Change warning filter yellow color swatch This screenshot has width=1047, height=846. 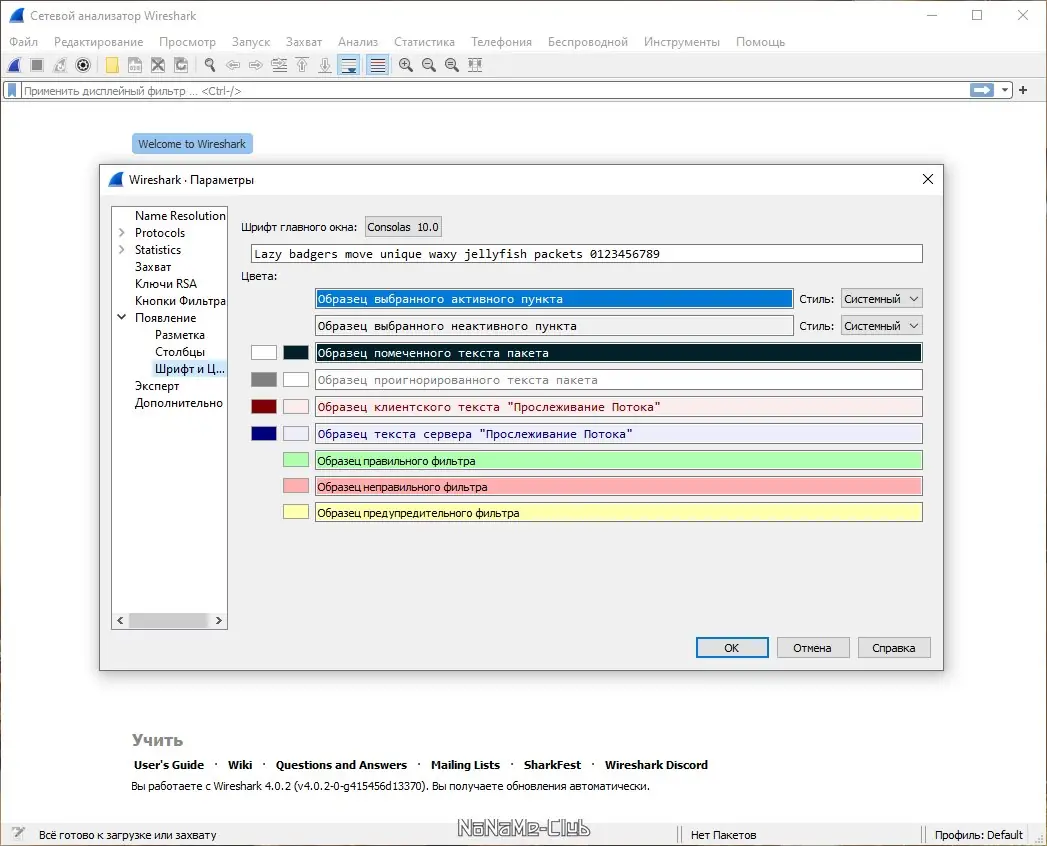pos(296,511)
